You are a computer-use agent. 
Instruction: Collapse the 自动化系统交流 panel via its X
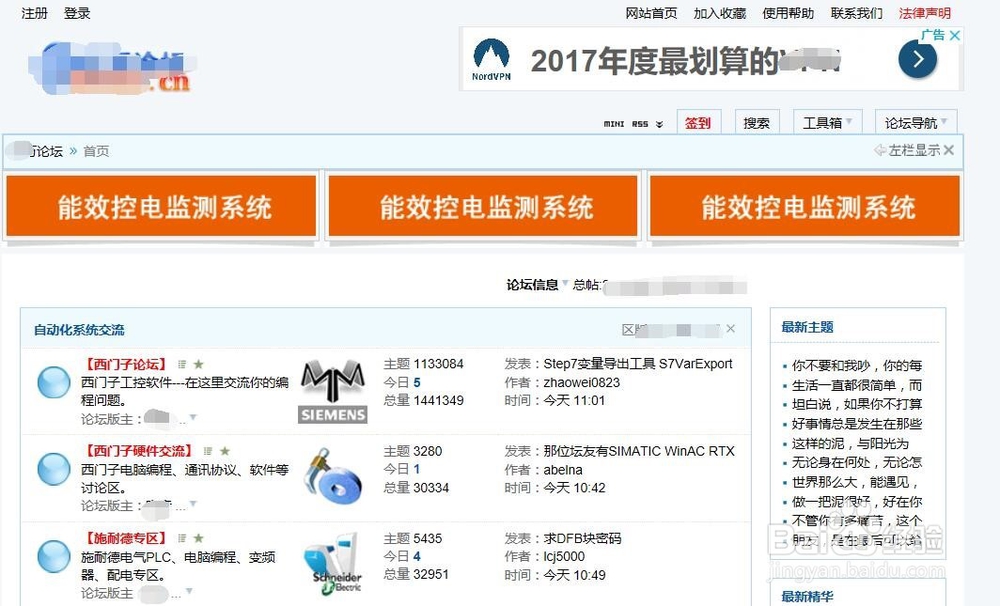tap(730, 328)
